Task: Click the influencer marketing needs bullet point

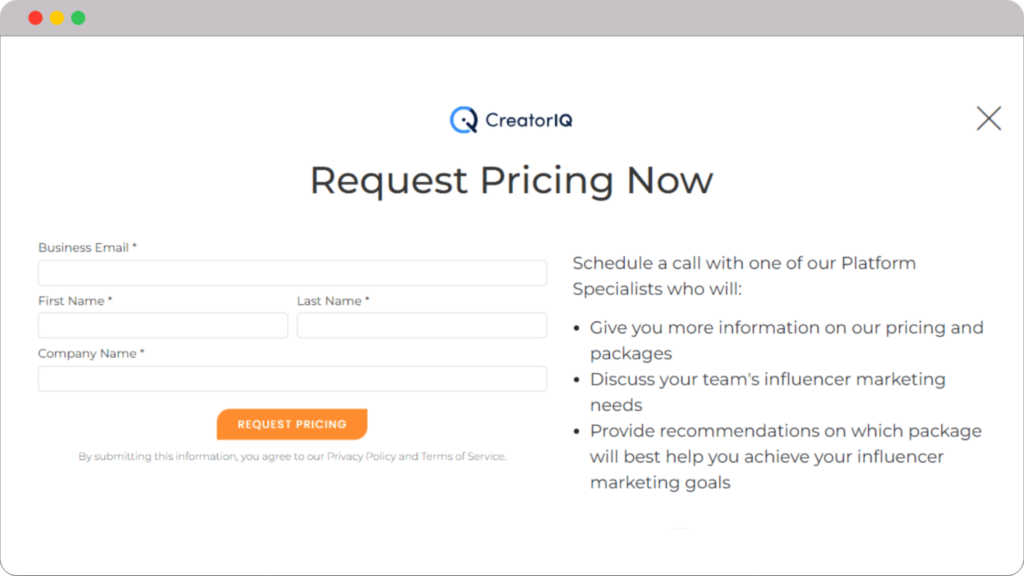Action: click(767, 392)
